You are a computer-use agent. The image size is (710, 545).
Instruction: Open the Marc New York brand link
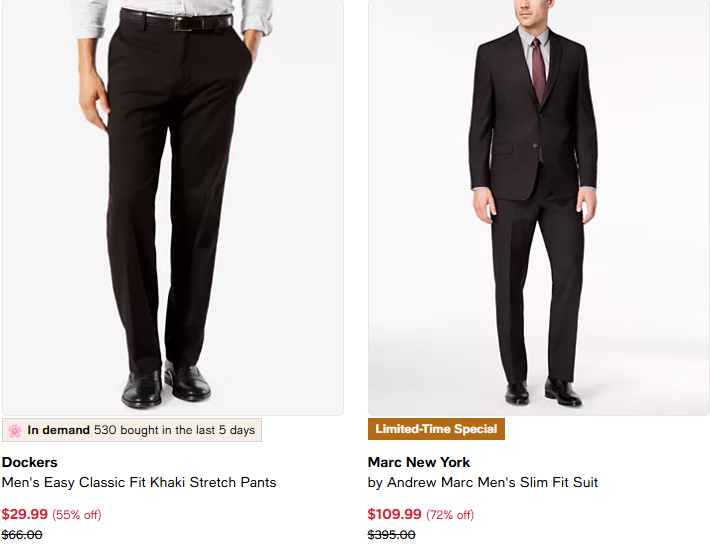(x=419, y=462)
